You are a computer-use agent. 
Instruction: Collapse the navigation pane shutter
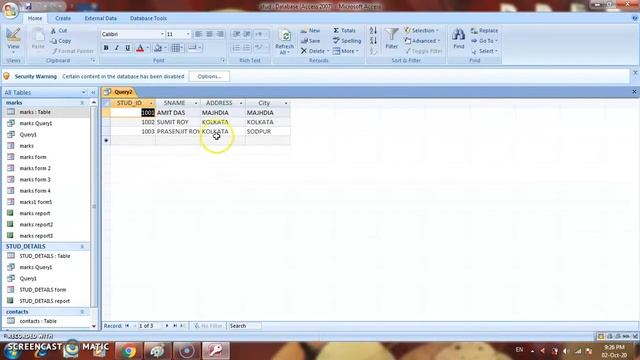[93, 93]
